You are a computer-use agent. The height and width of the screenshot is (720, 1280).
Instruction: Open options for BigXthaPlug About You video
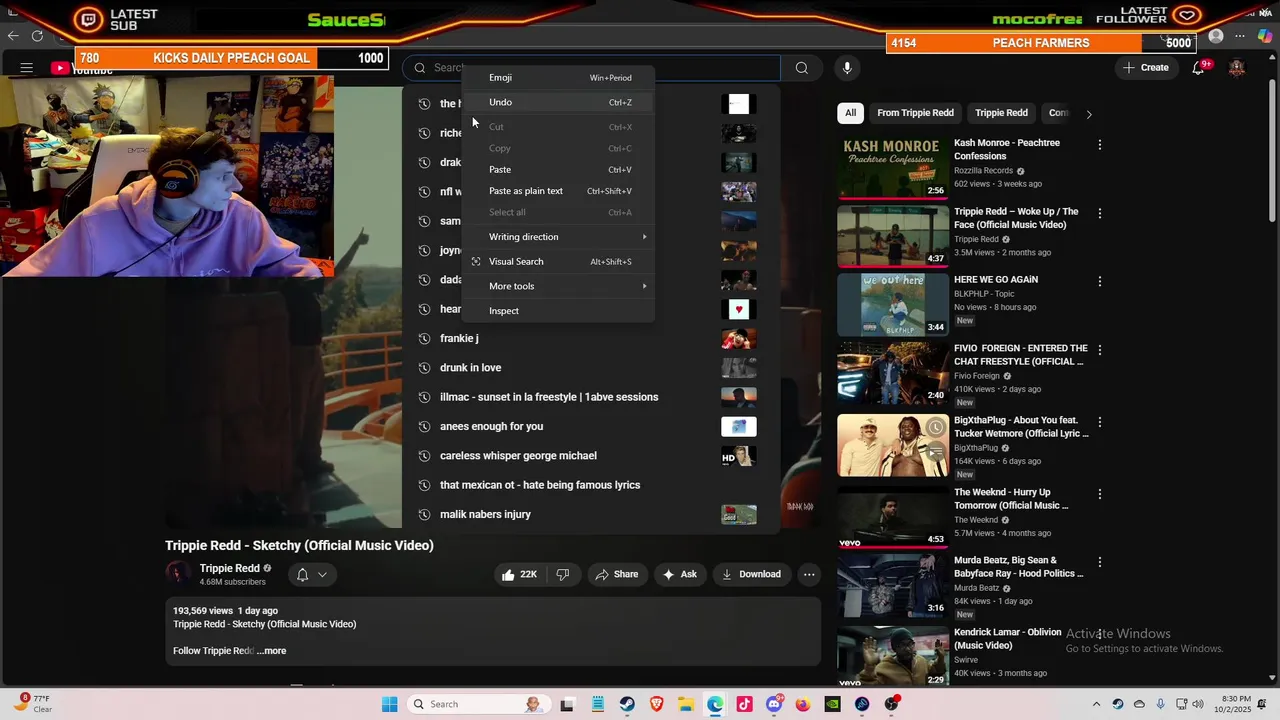click(1099, 422)
